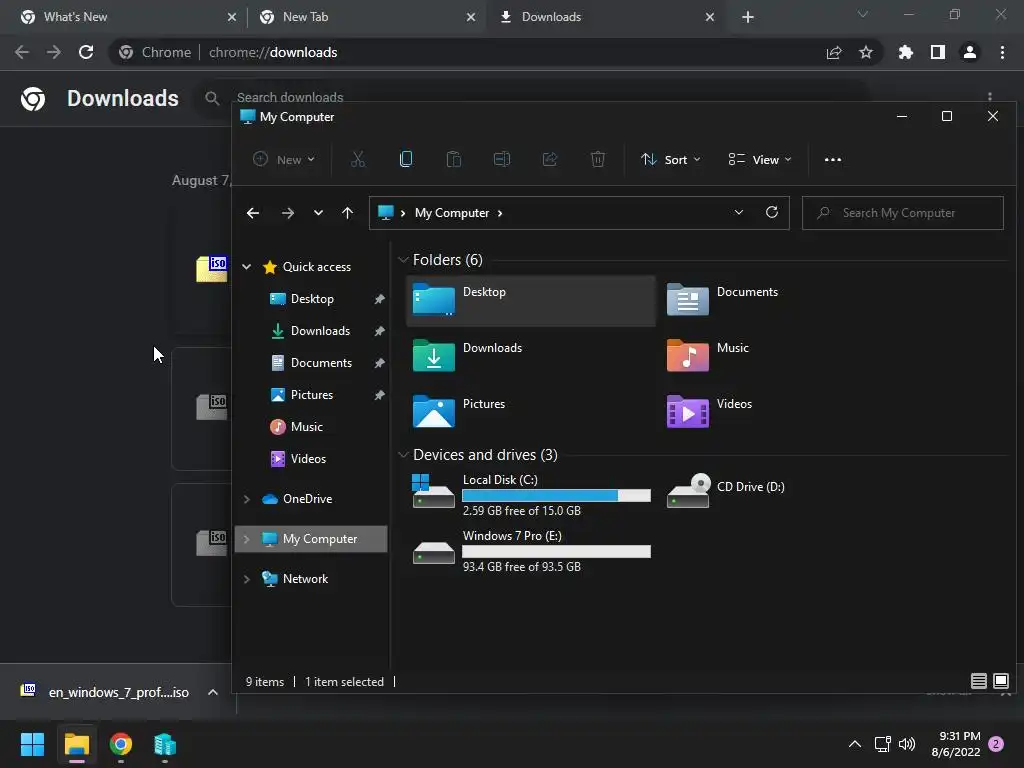Click the Search My Computer field
The width and height of the screenshot is (1024, 768).
(x=903, y=213)
